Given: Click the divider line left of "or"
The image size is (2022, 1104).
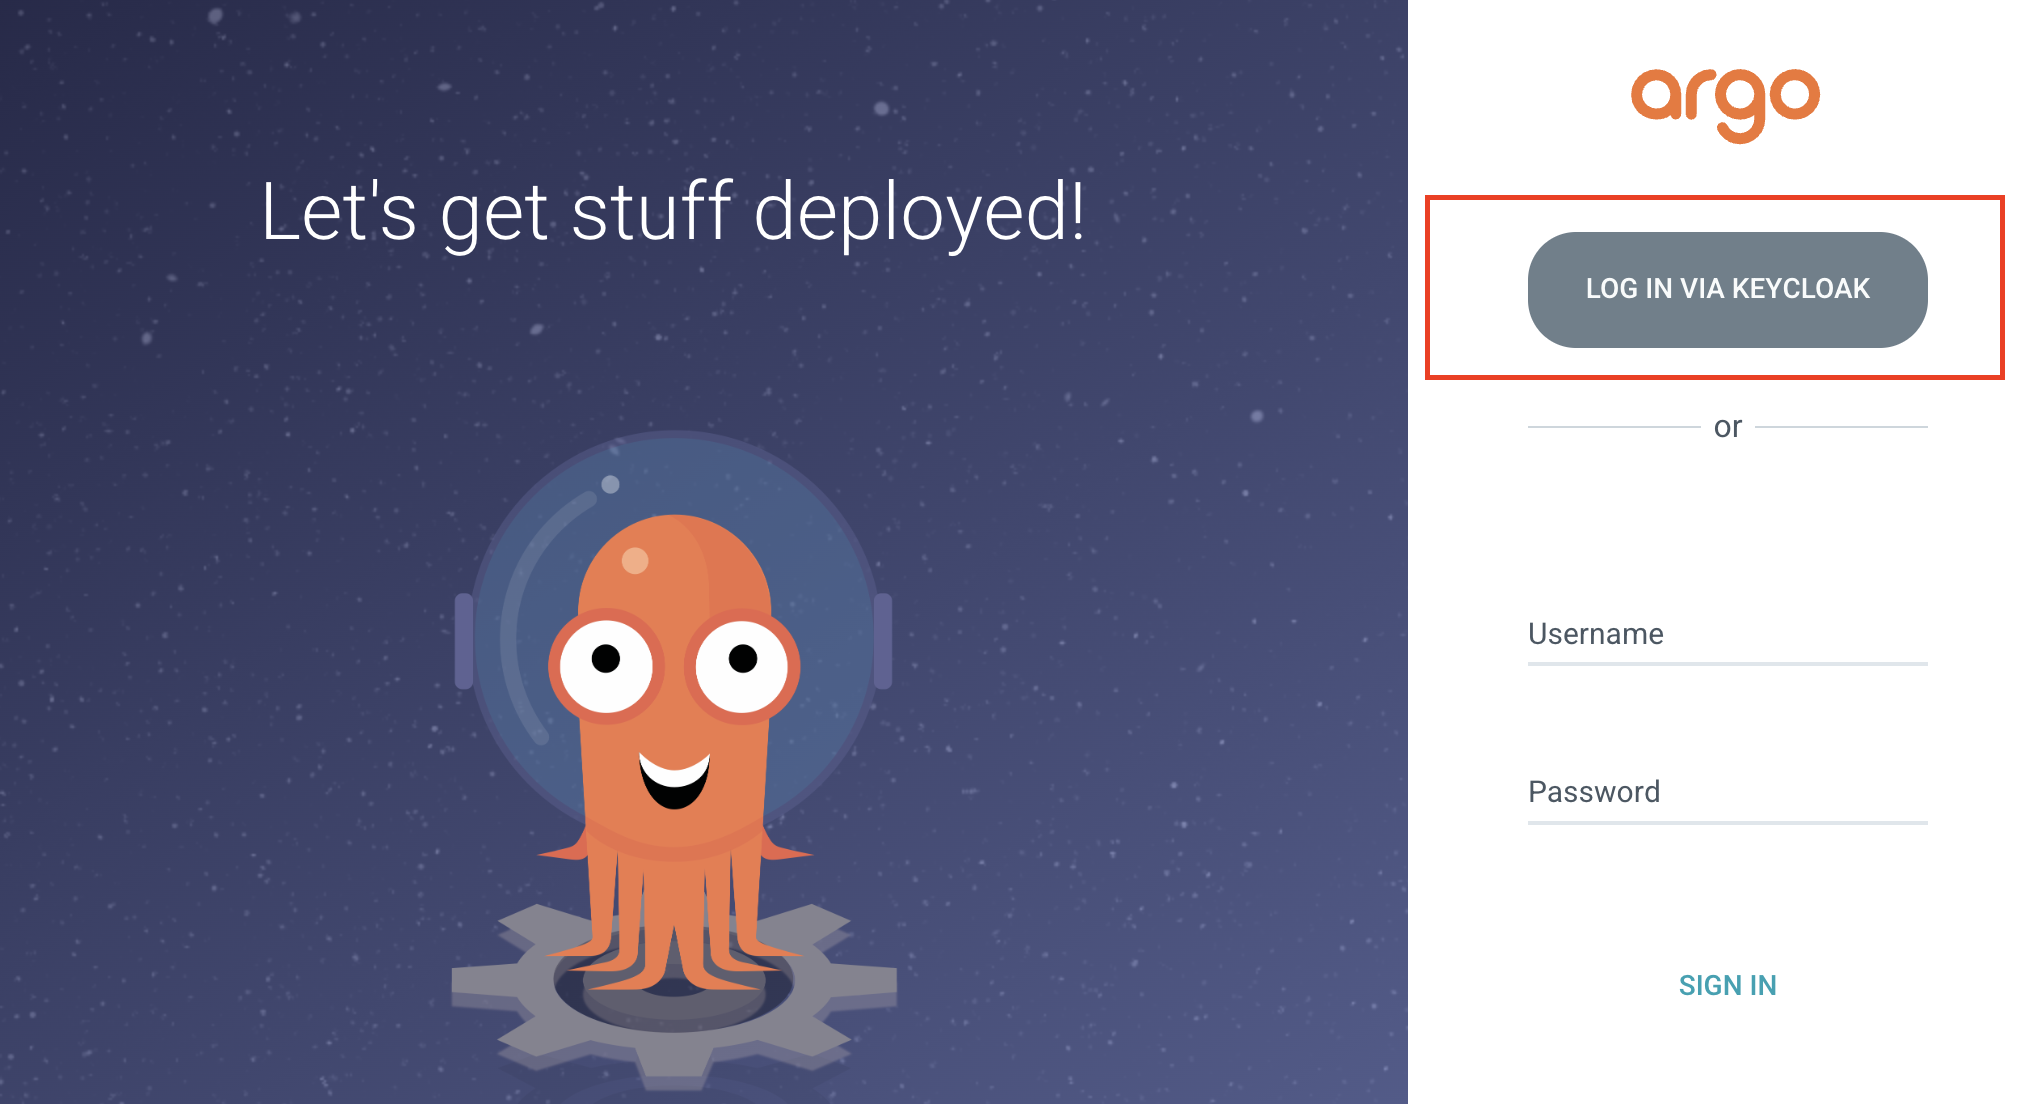Looking at the screenshot, I should (1612, 427).
